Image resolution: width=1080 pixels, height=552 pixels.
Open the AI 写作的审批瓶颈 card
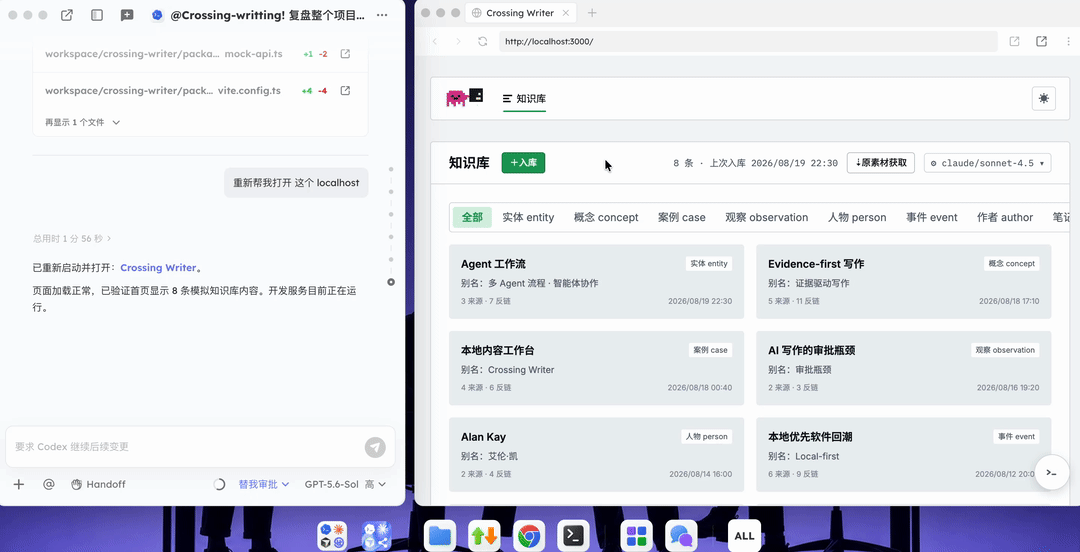pyautogui.click(x=904, y=368)
